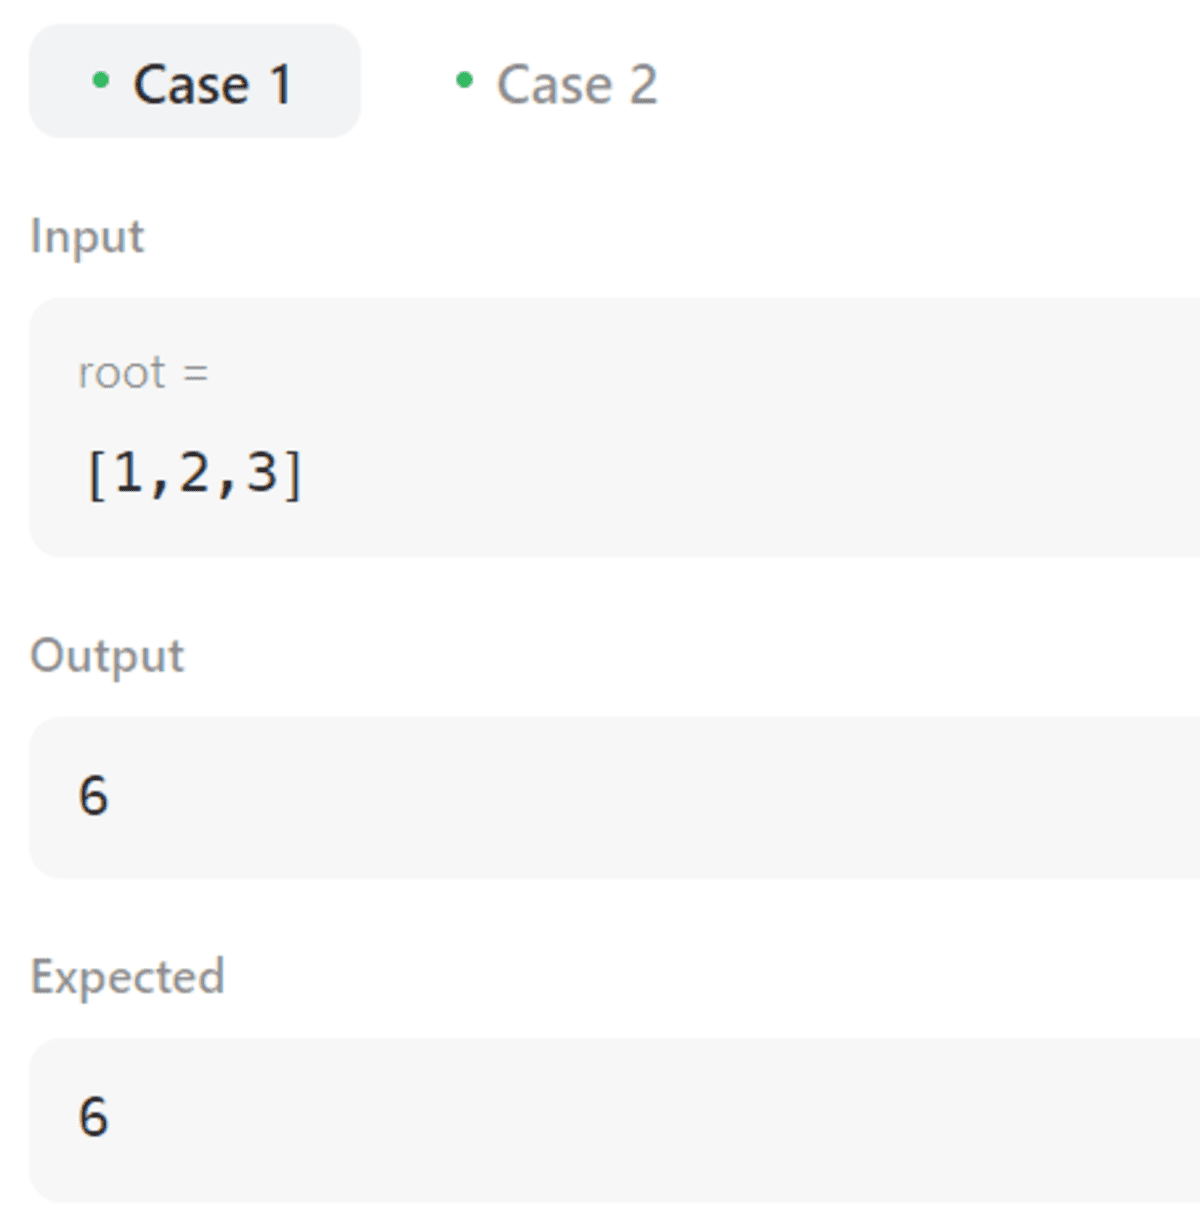Click the equals sign after root
This screenshot has height=1208, width=1200.
coord(196,374)
